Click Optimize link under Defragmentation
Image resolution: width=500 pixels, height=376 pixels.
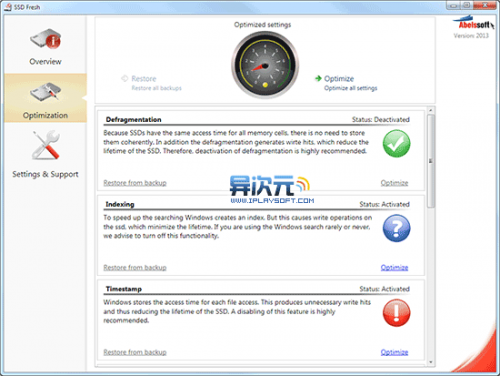pos(394,183)
